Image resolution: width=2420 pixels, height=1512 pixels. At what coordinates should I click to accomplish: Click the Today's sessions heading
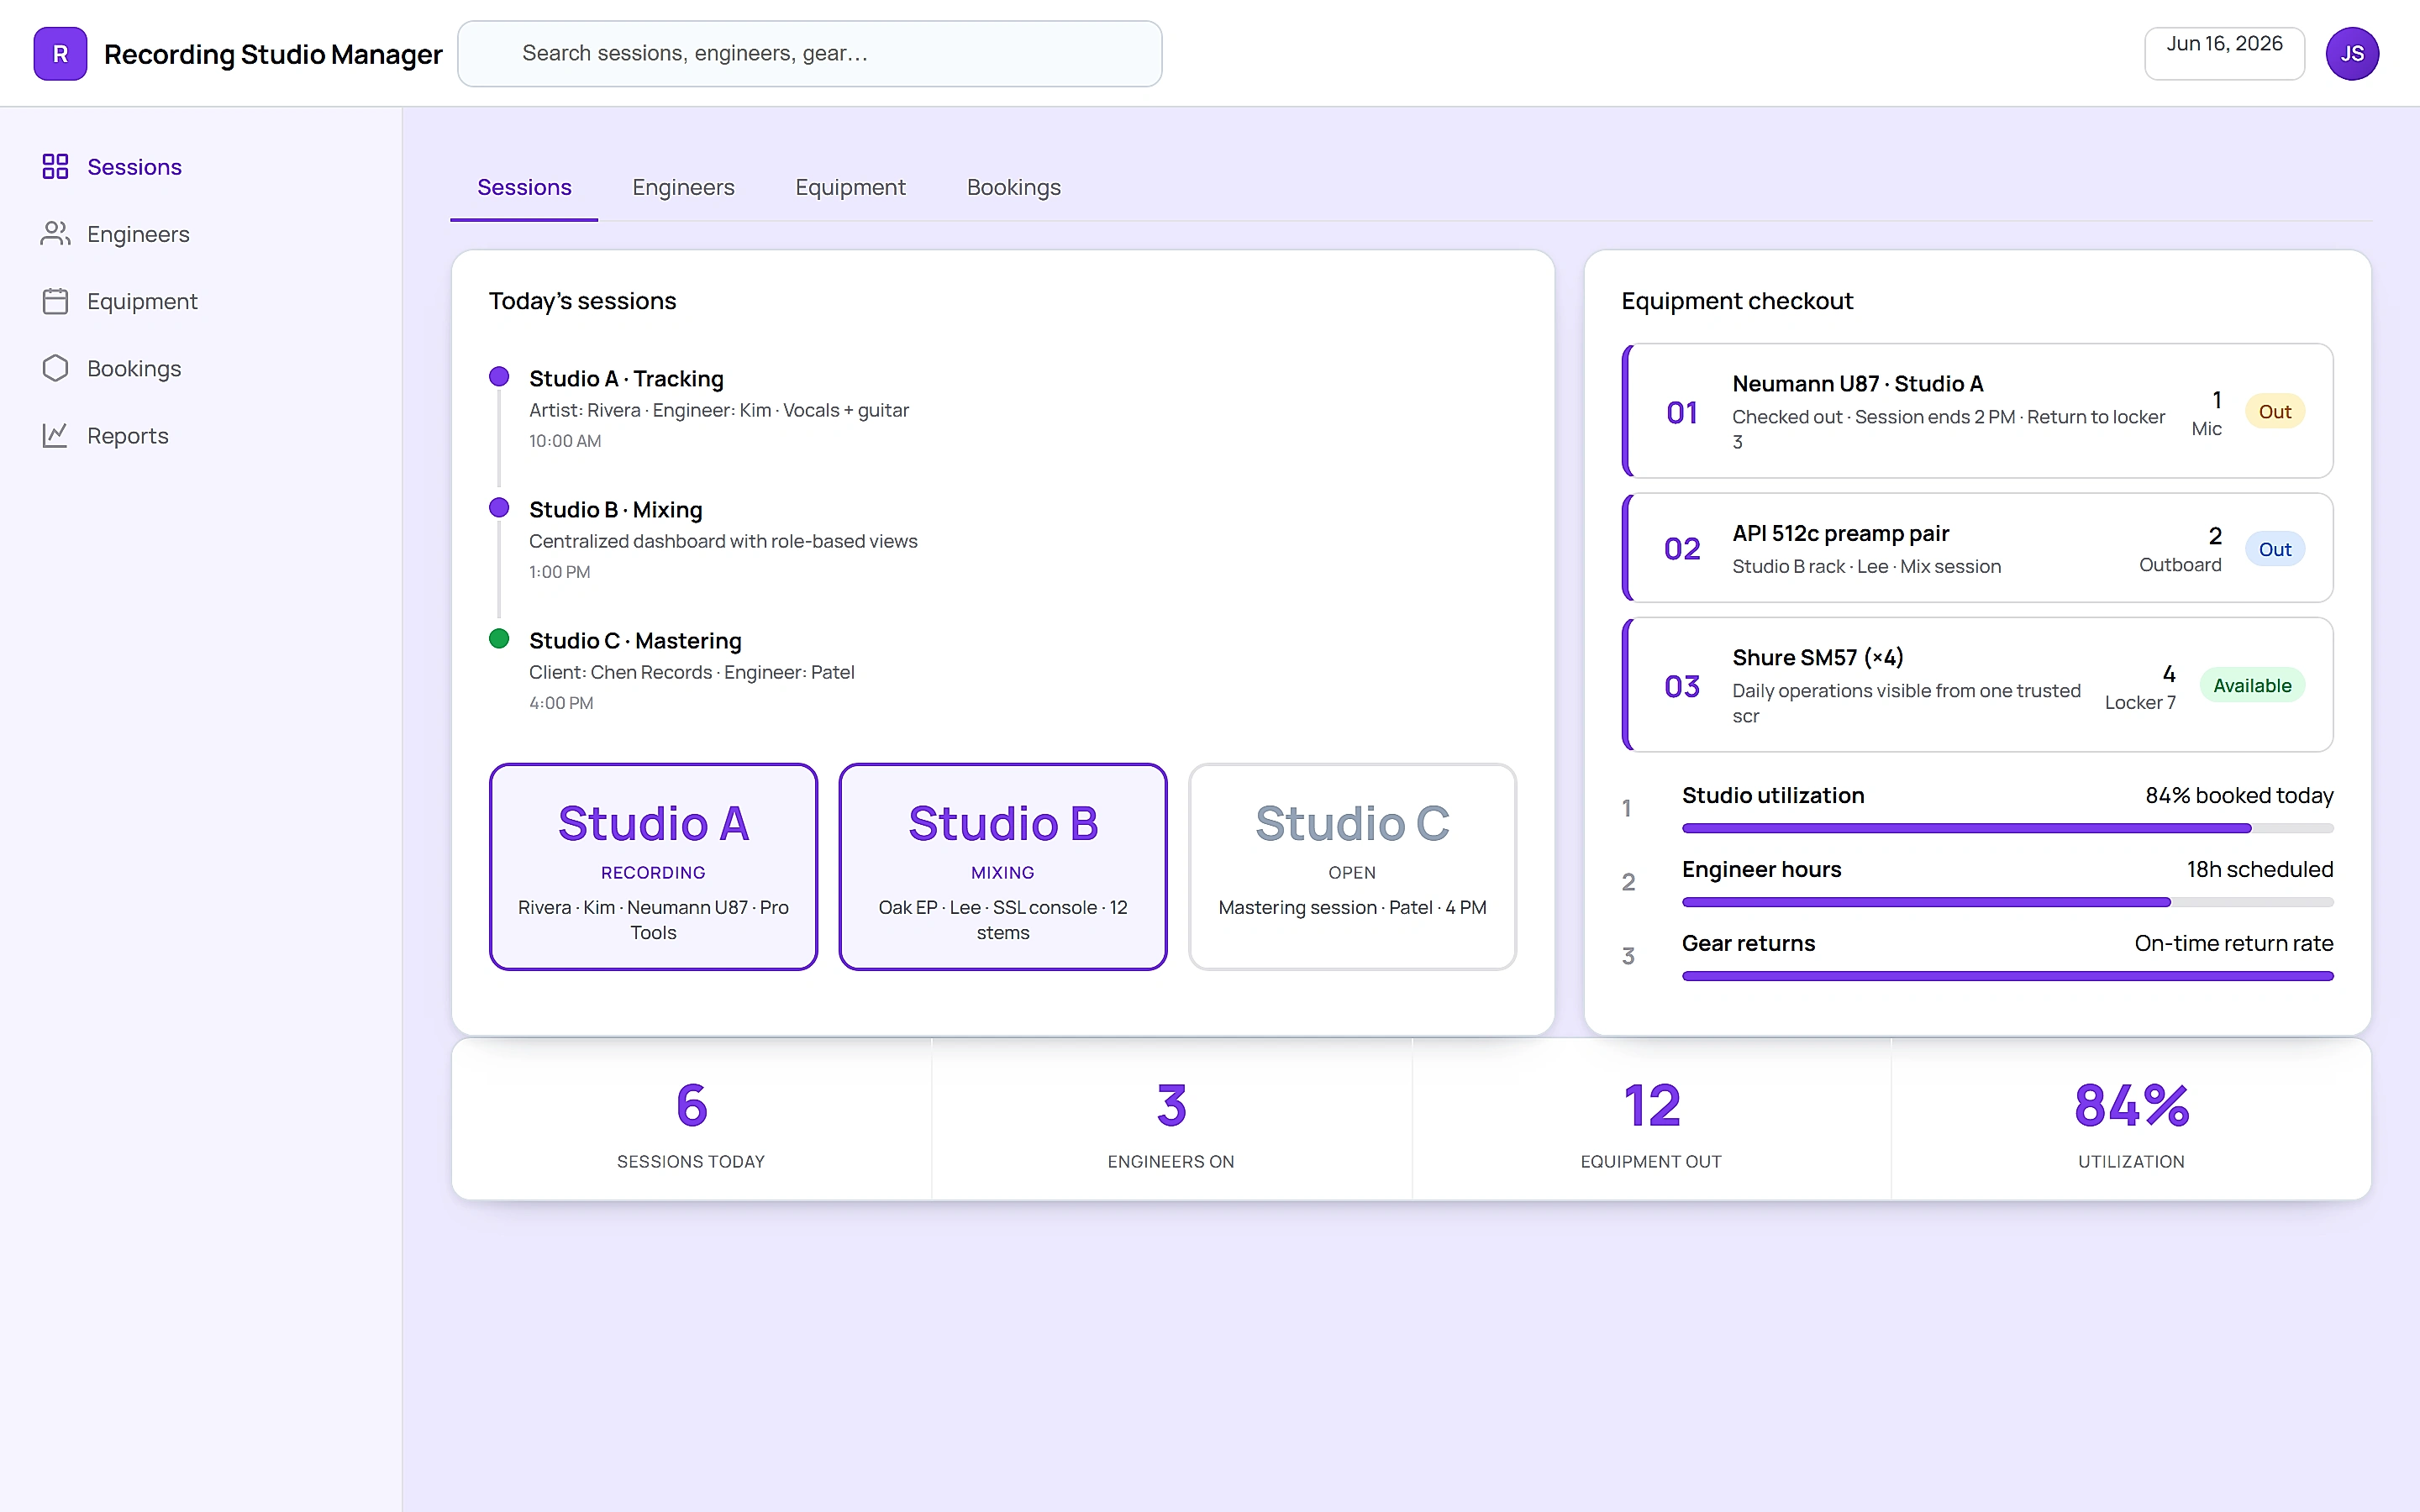(x=582, y=300)
